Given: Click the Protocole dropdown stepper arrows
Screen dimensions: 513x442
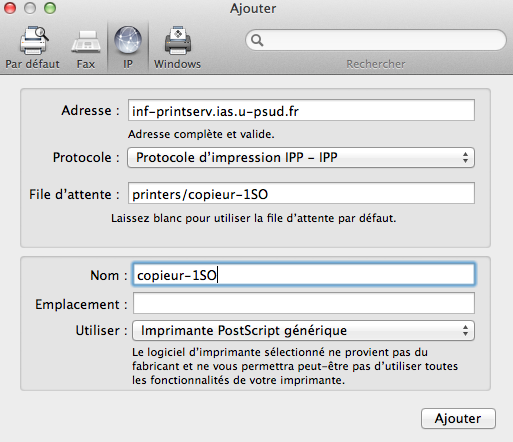Looking at the screenshot, I should [x=465, y=158].
